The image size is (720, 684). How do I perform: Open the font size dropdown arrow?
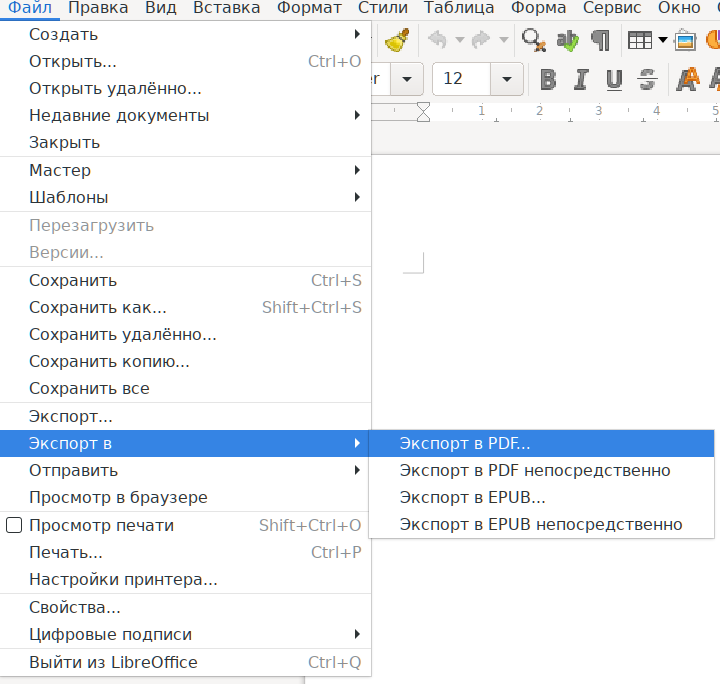506,79
